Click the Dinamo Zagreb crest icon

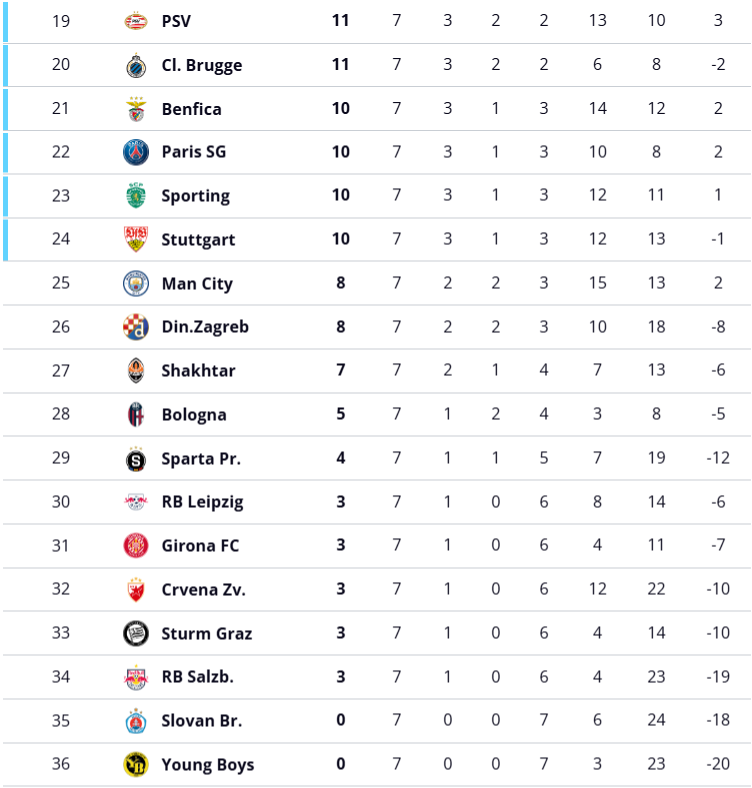click(x=135, y=327)
